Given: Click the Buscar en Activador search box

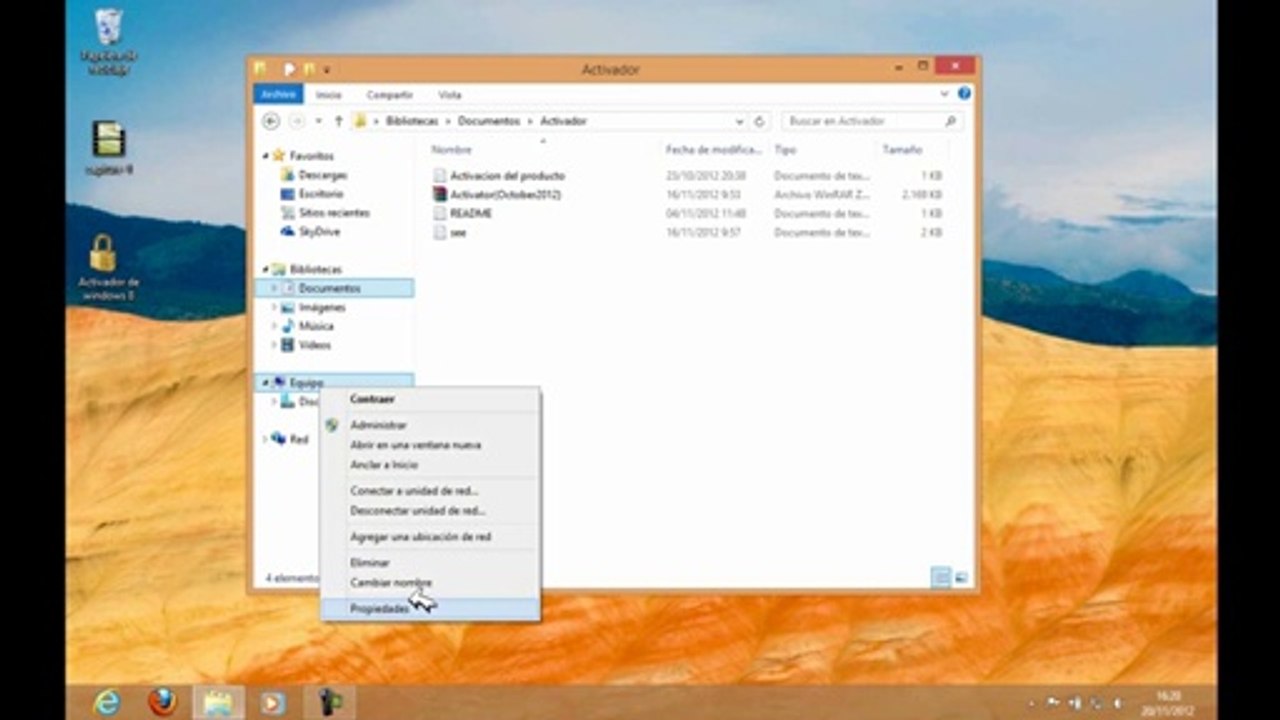Looking at the screenshot, I should point(872,121).
